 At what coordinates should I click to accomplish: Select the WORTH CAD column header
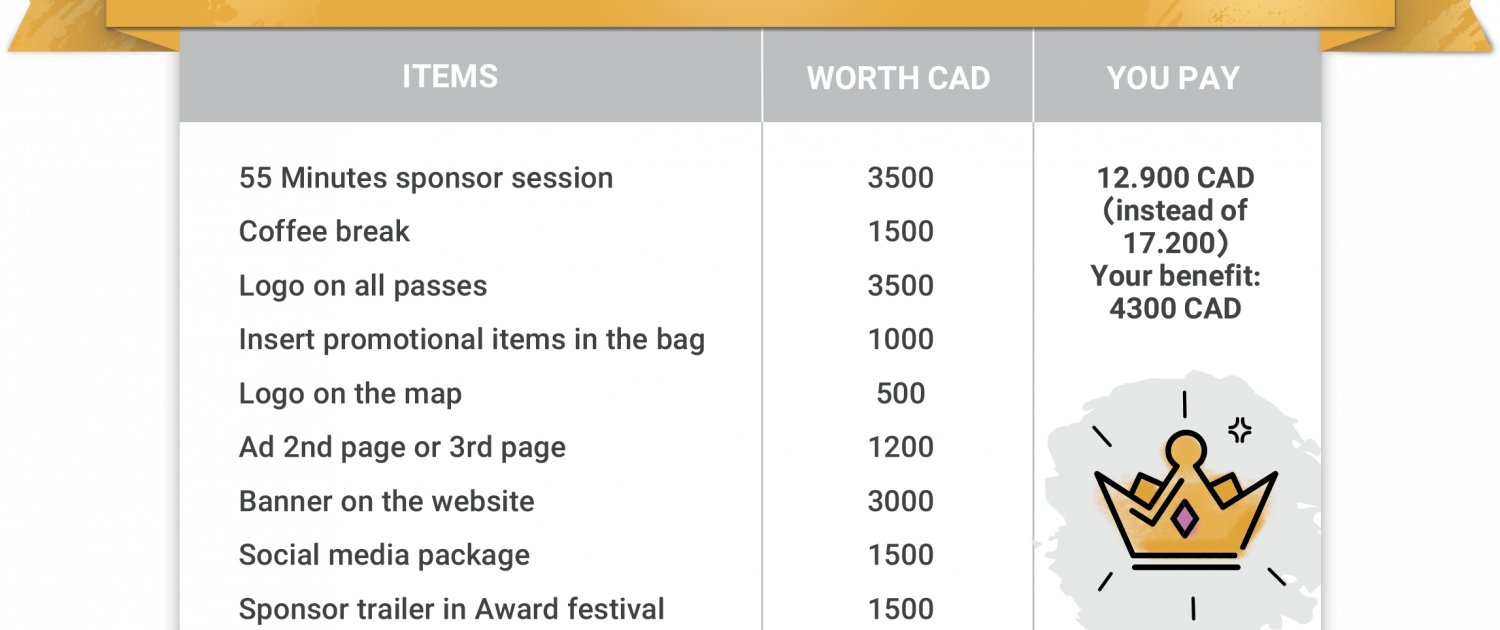(x=898, y=79)
